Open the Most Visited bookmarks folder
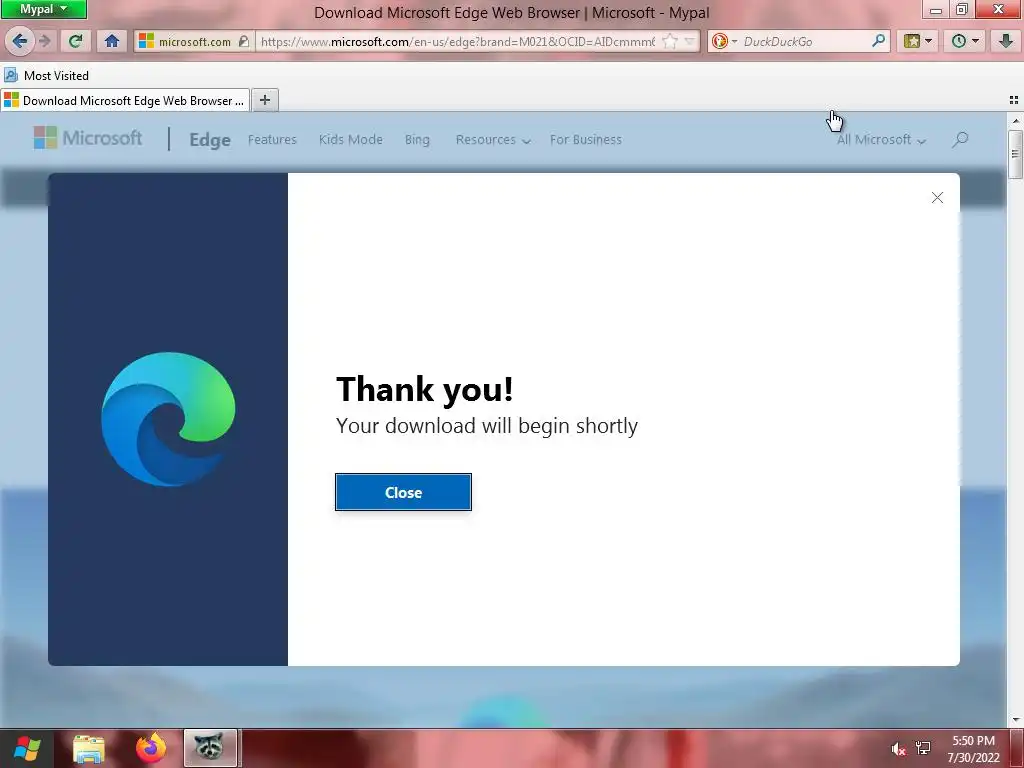The image size is (1024, 768). pyautogui.click(x=46, y=76)
